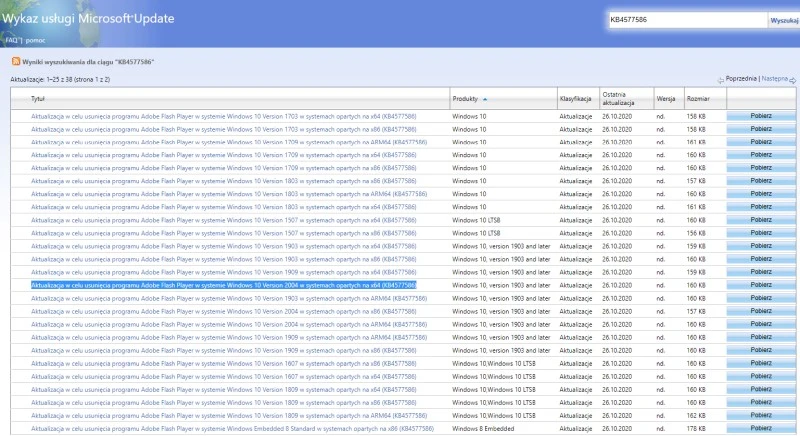Open the Version 1507 x86 LTSB update title
800x436 pixels.
pyautogui.click(x=223, y=233)
